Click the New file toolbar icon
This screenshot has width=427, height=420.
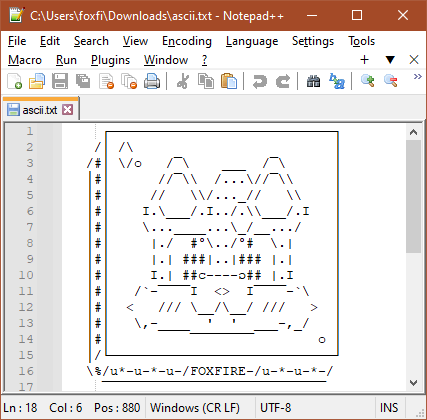point(14,81)
